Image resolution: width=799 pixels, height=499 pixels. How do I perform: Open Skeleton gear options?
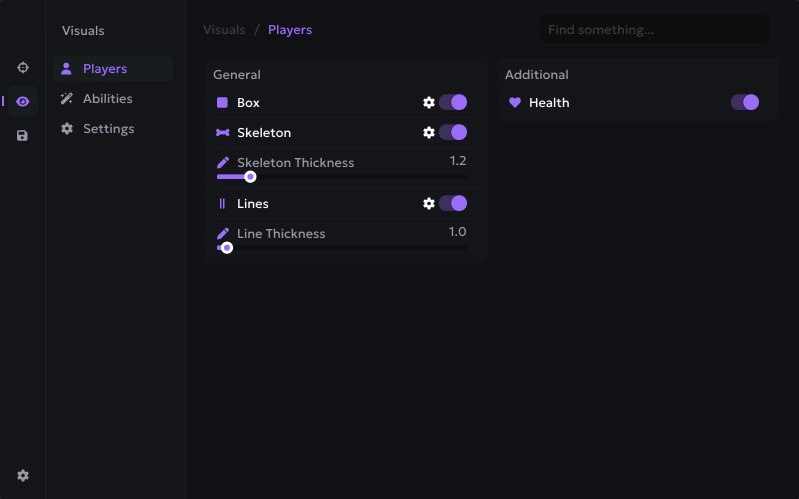pos(429,132)
